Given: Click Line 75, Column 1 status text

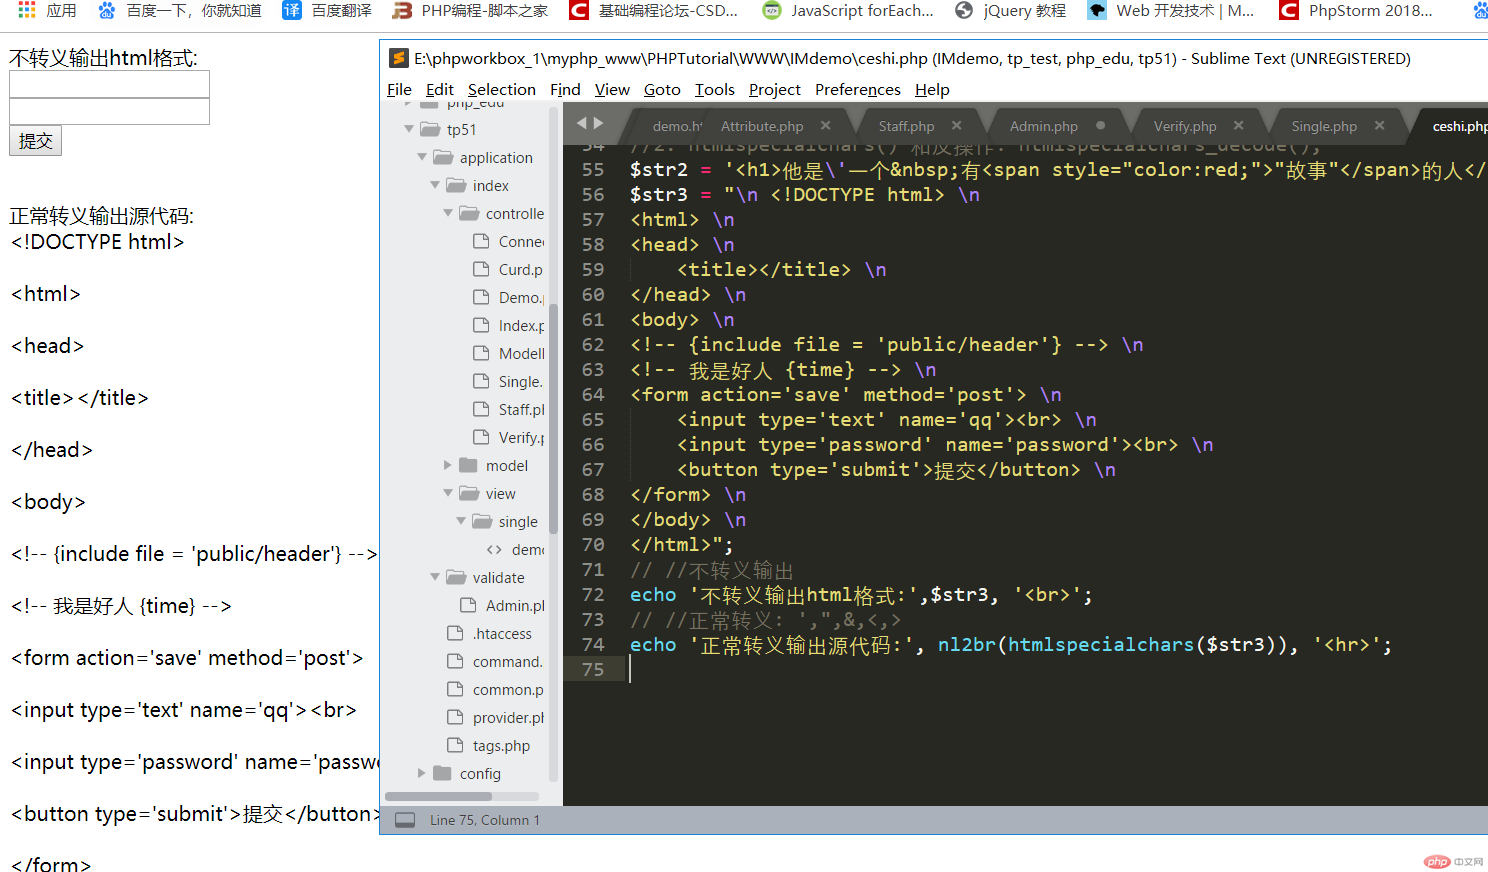Looking at the screenshot, I should point(484,820).
